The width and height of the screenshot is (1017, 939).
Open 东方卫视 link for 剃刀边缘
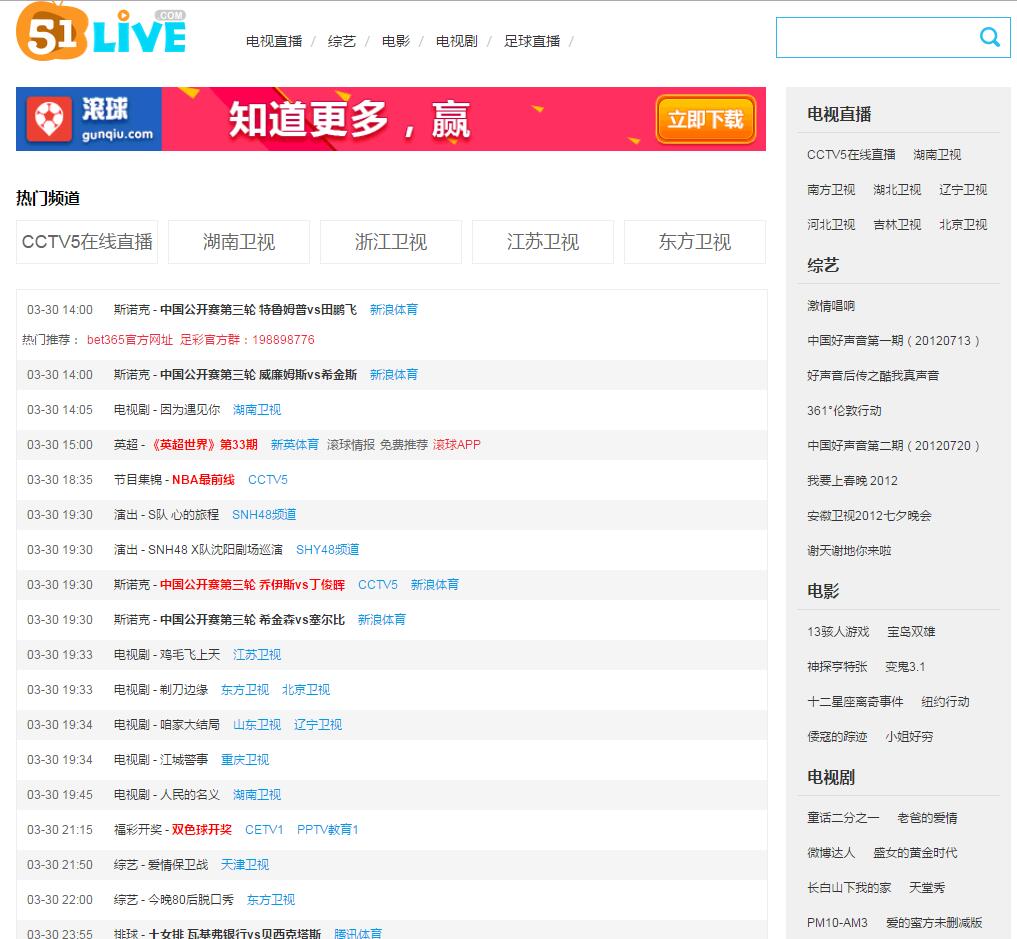tap(245, 690)
